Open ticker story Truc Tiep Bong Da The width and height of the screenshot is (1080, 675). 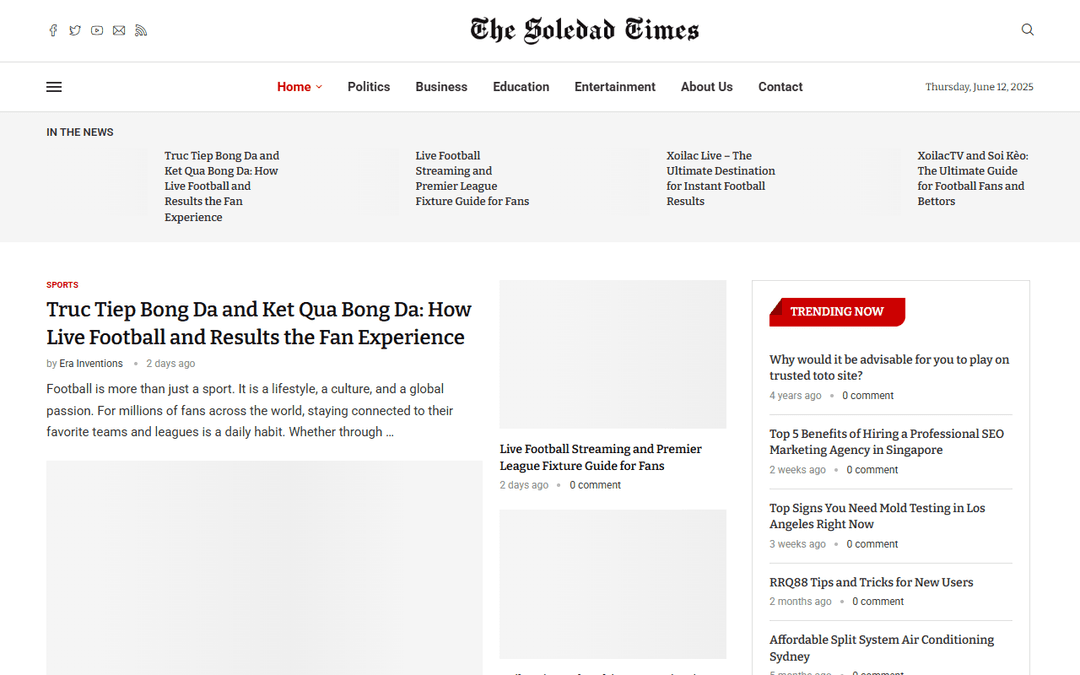click(x=222, y=186)
